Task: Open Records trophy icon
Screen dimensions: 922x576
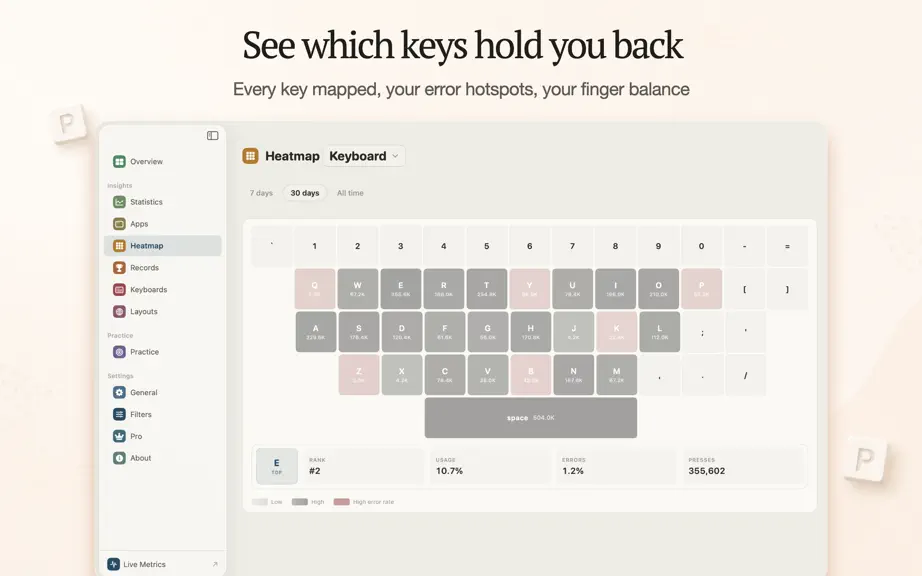Action: click(x=119, y=267)
